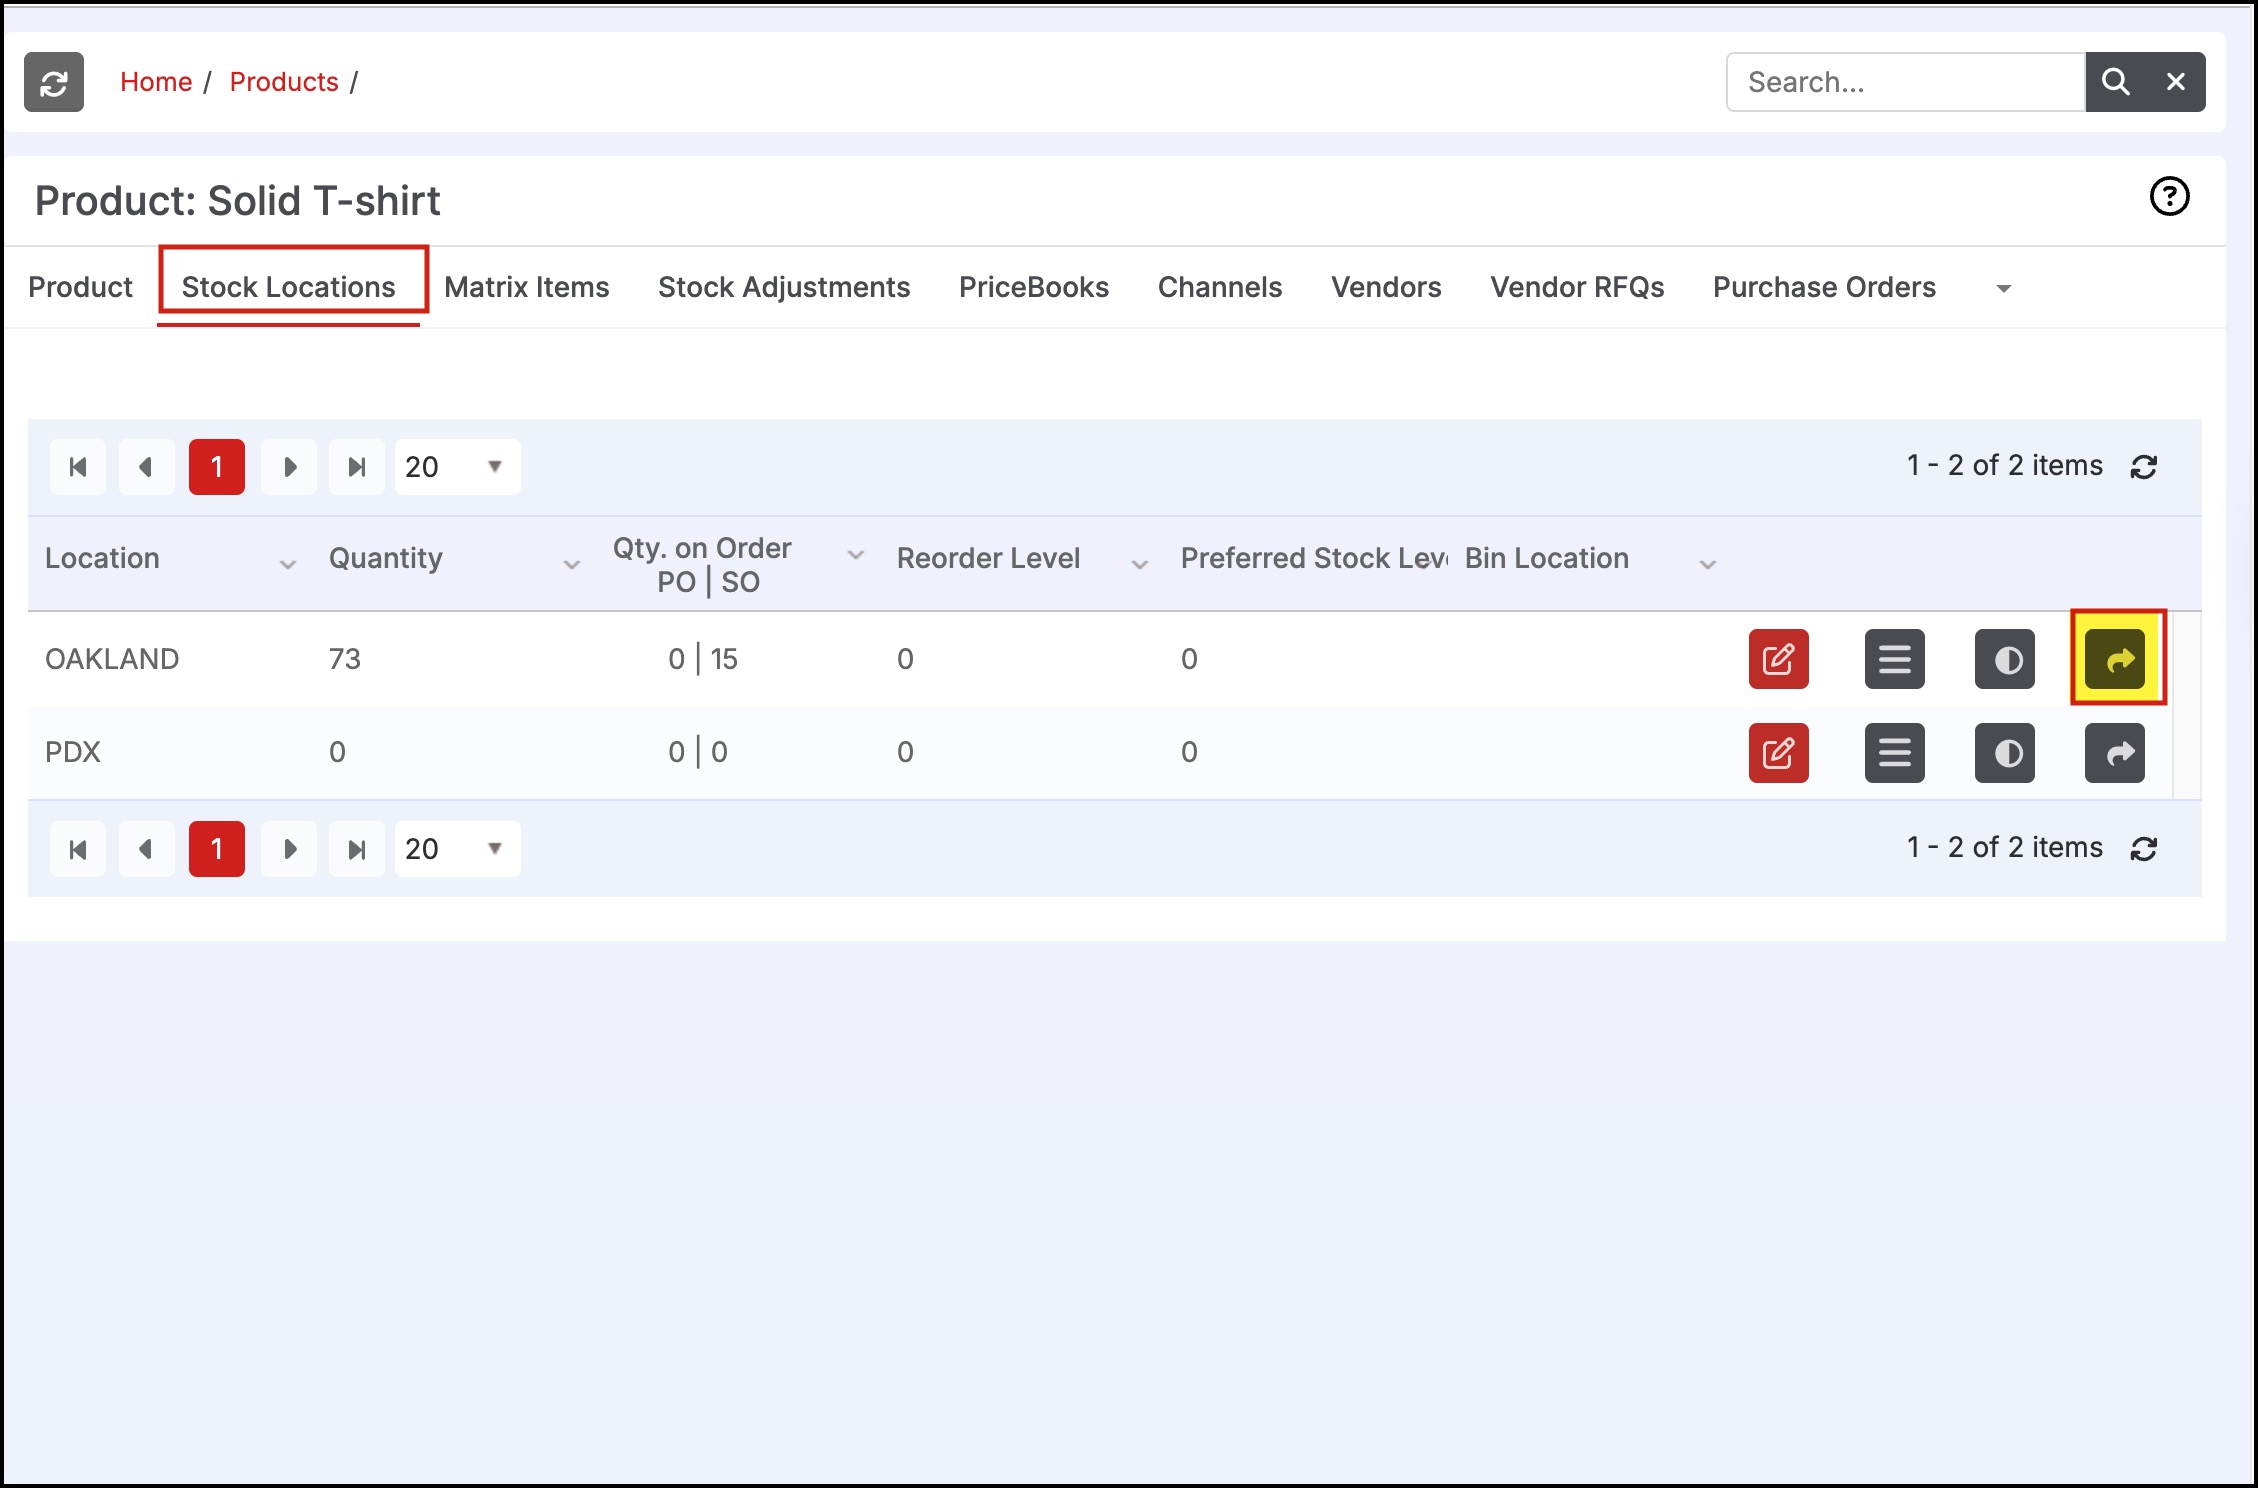Click page 1 button in bottom pager
The height and width of the screenshot is (1488, 2258).
click(217, 849)
